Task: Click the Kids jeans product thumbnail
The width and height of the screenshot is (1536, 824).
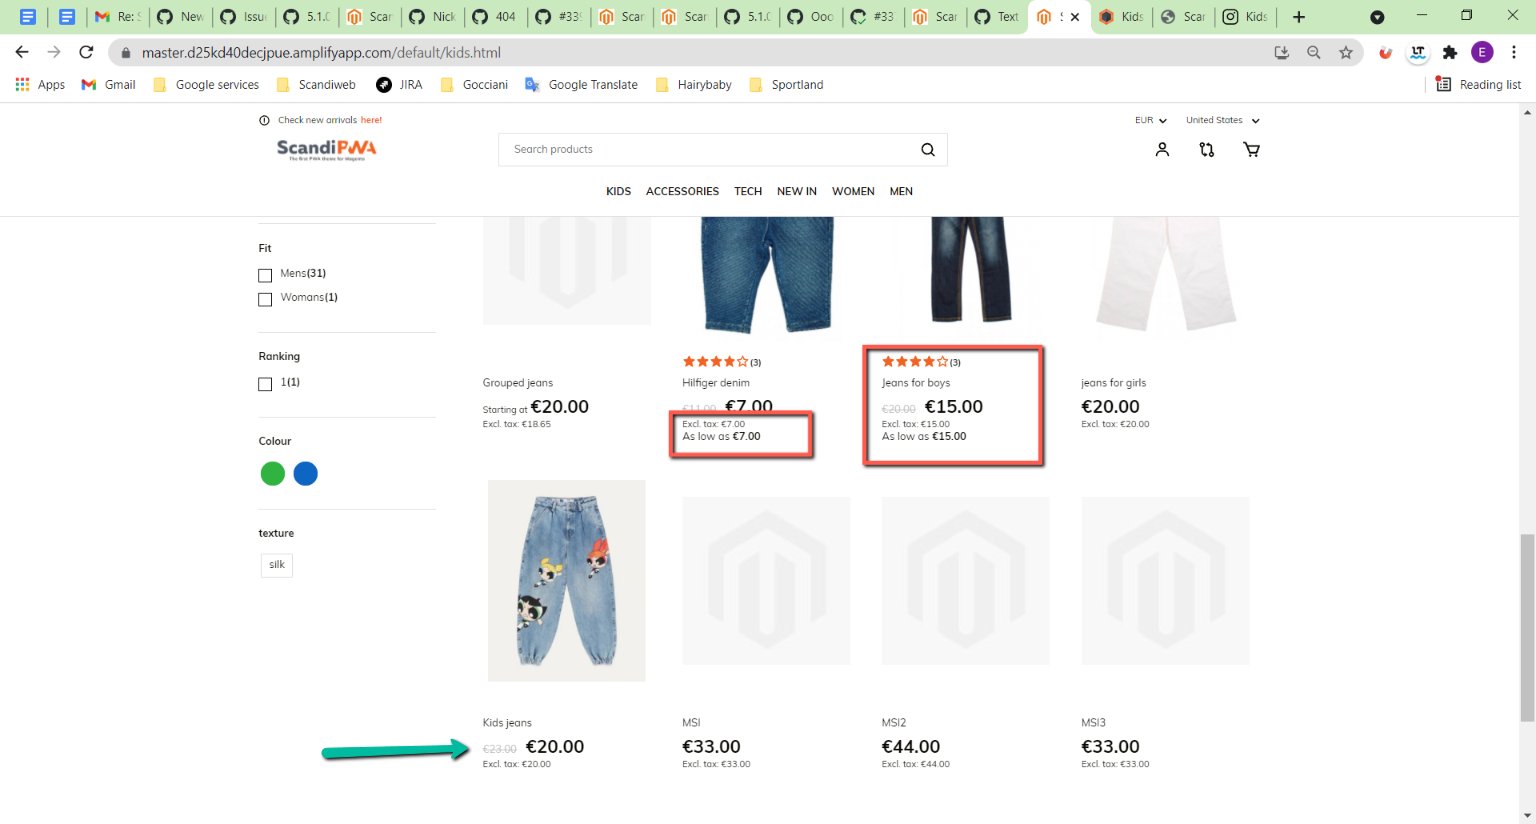Action: tap(566, 580)
